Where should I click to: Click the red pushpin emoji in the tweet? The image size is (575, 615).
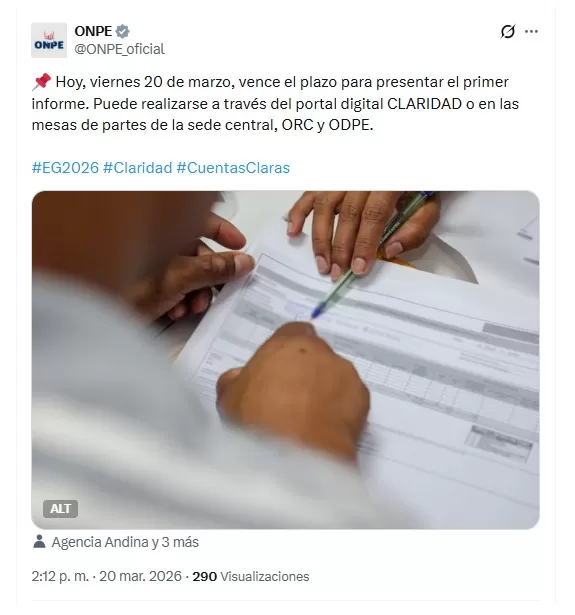(x=41, y=82)
